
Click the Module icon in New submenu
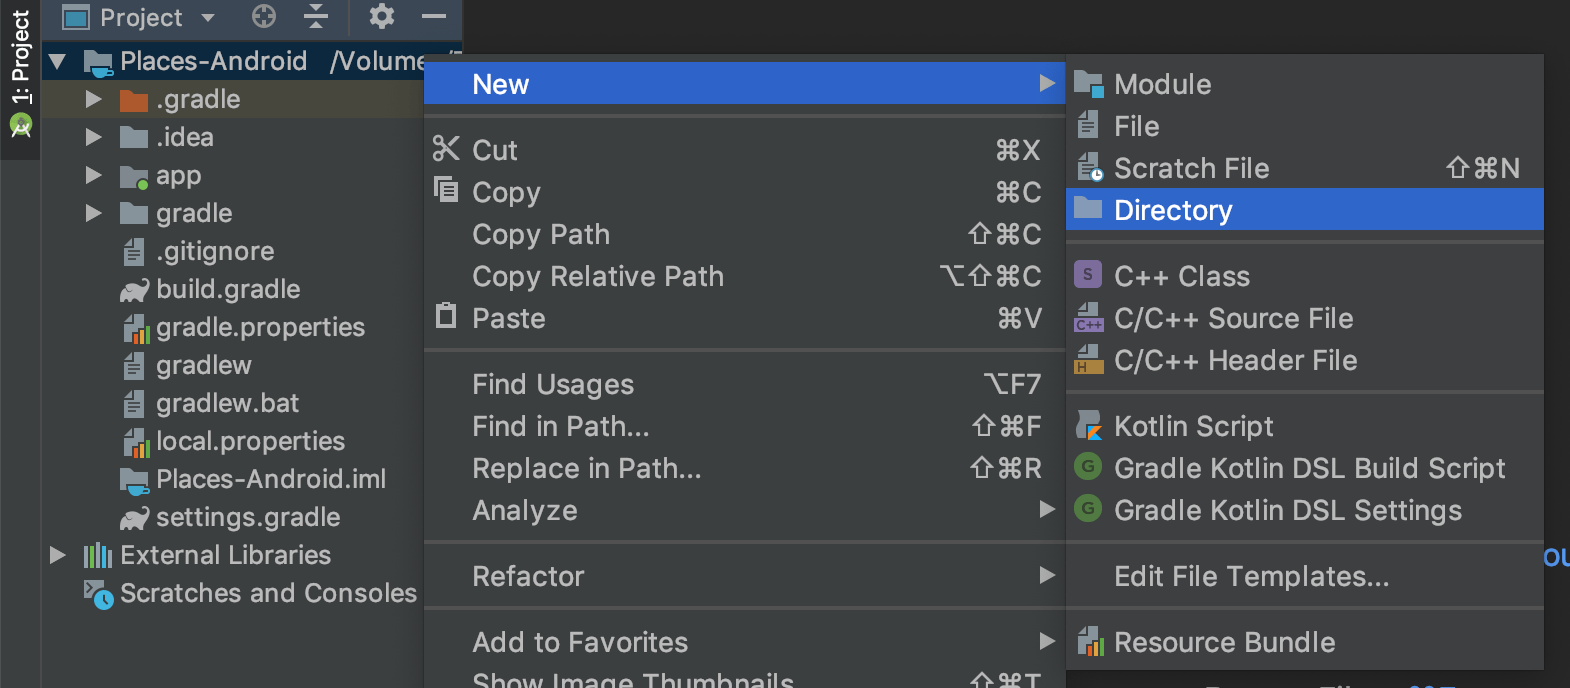click(1089, 84)
